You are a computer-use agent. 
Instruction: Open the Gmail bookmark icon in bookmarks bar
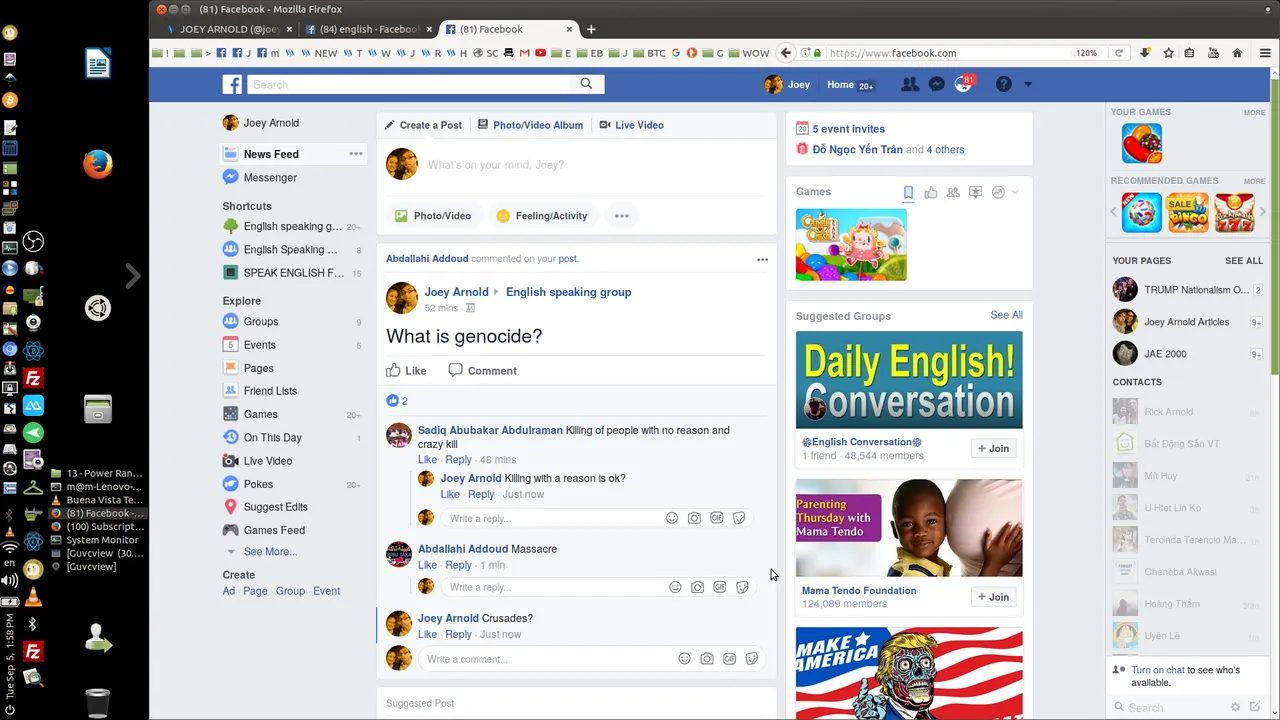click(525, 53)
